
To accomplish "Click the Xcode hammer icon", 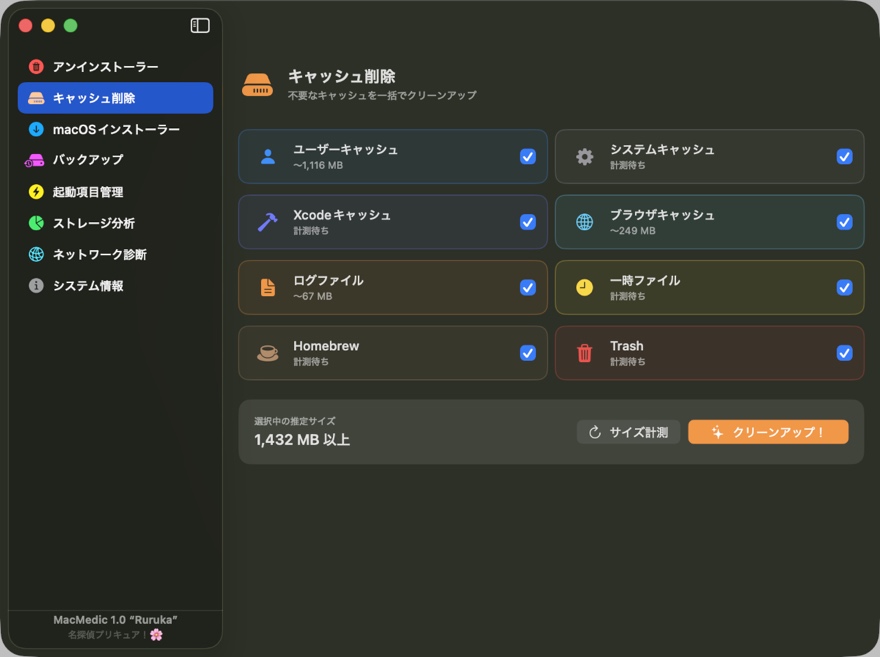I will [x=267, y=222].
